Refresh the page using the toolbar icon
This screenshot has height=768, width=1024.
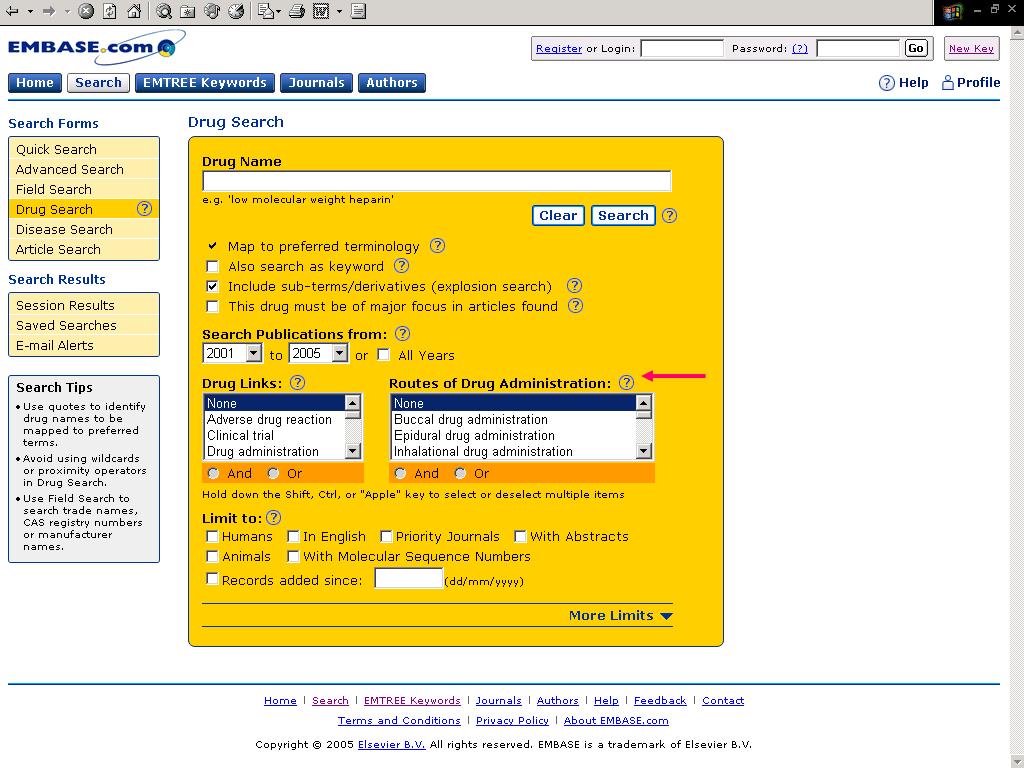(x=110, y=11)
